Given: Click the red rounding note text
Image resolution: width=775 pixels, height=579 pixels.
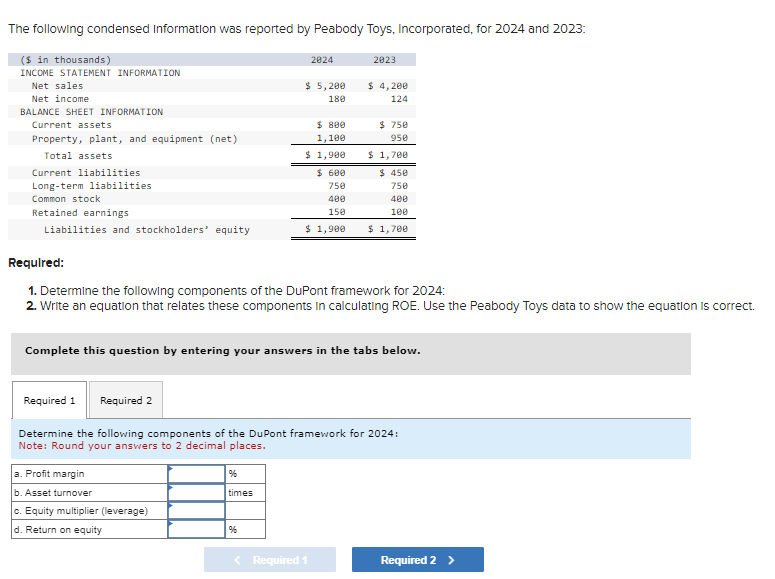Looking at the screenshot, I should pyautogui.click(x=142, y=446).
